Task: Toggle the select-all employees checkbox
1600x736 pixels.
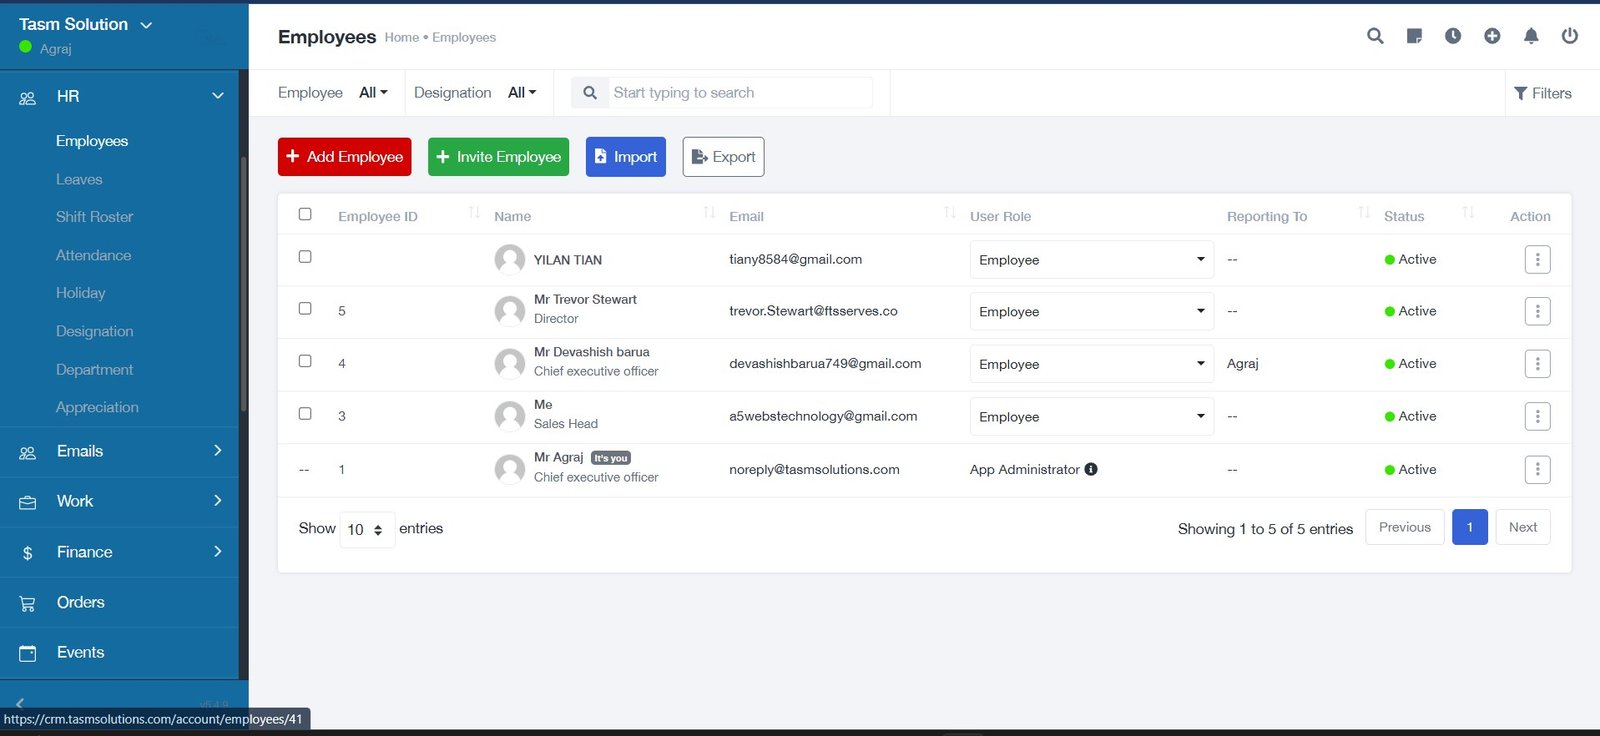Action: pos(305,214)
